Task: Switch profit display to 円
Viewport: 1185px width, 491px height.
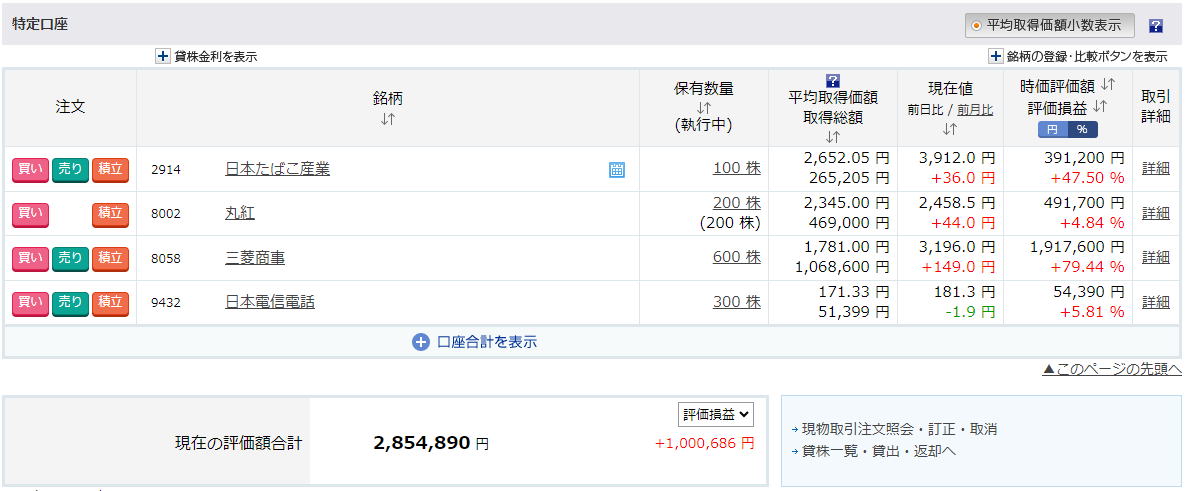Action: pos(1053,129)
